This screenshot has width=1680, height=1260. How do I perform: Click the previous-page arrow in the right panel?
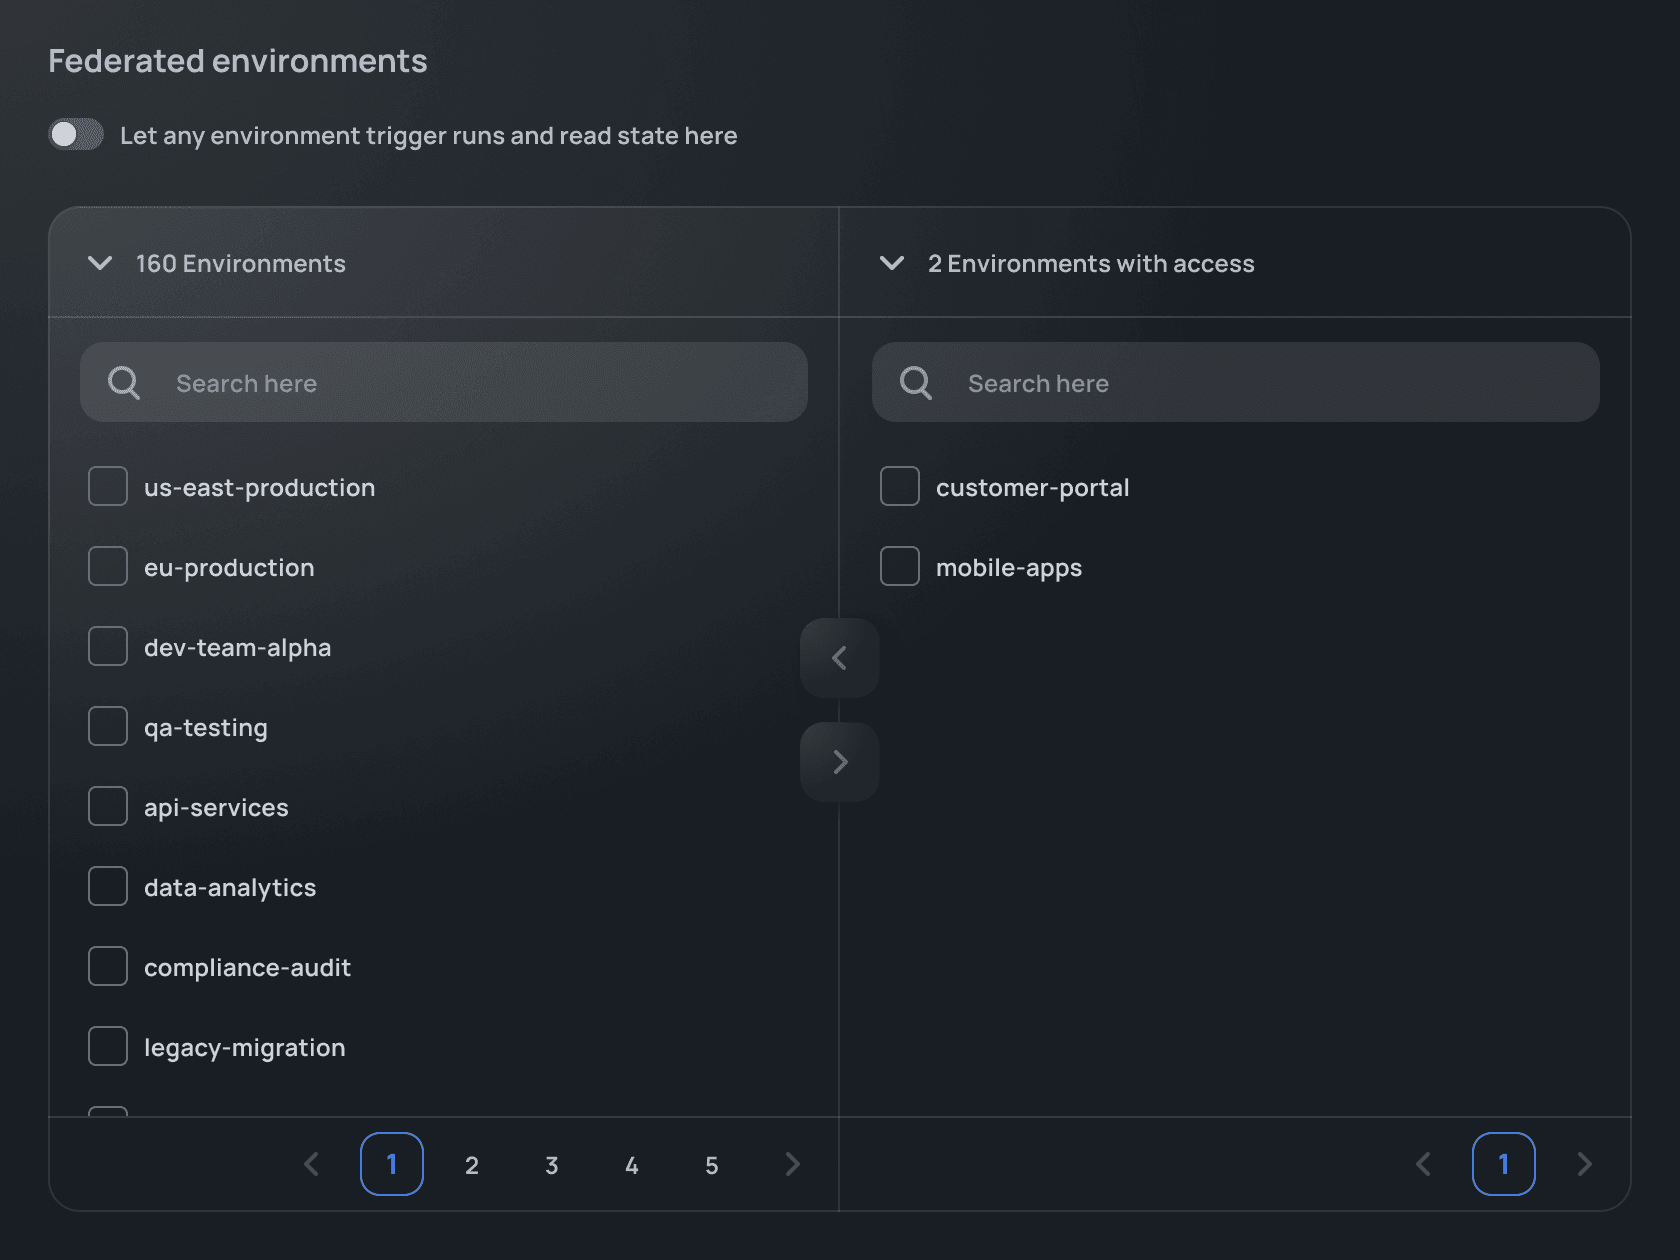coord(1423,1164)
